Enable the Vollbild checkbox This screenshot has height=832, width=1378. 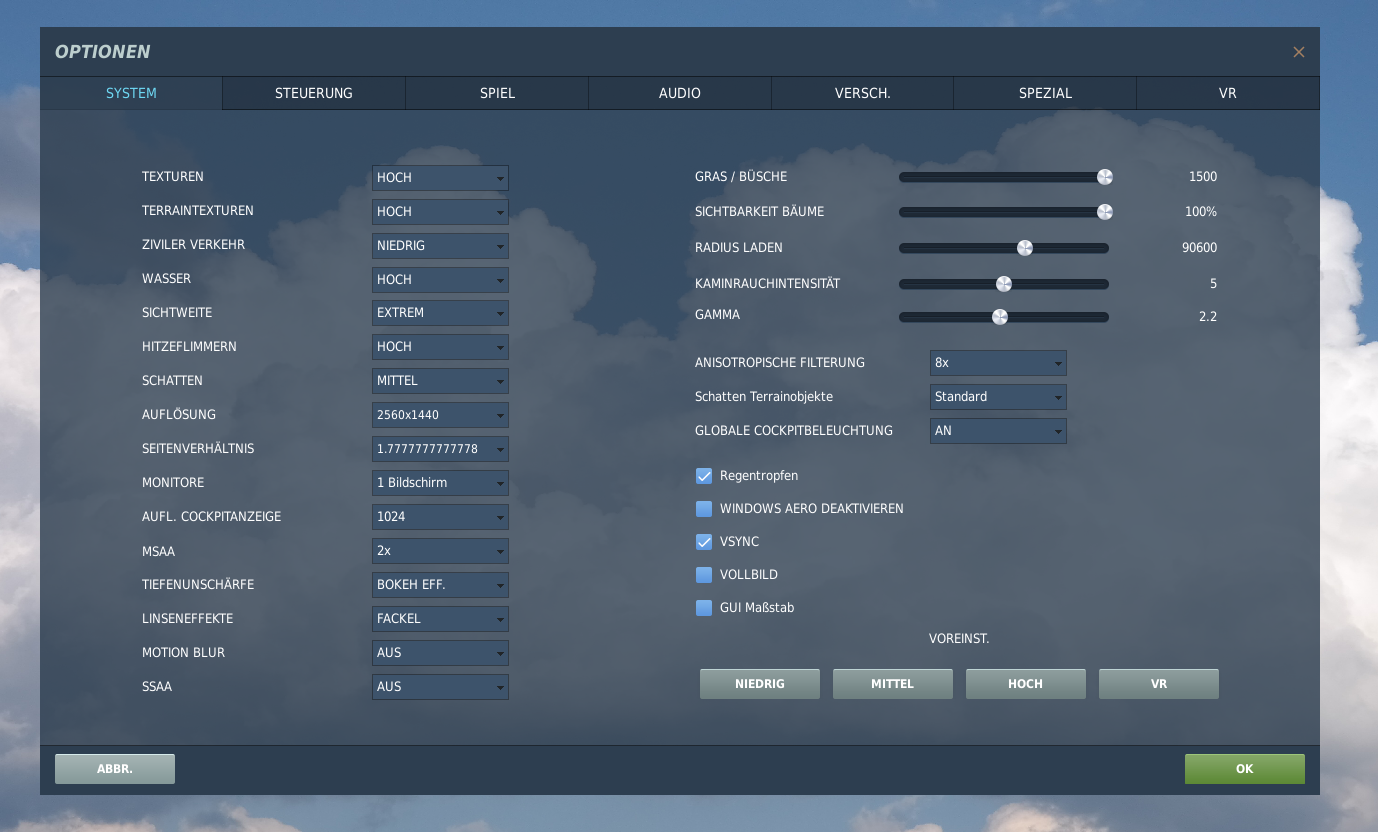click(x=704, y=575)
